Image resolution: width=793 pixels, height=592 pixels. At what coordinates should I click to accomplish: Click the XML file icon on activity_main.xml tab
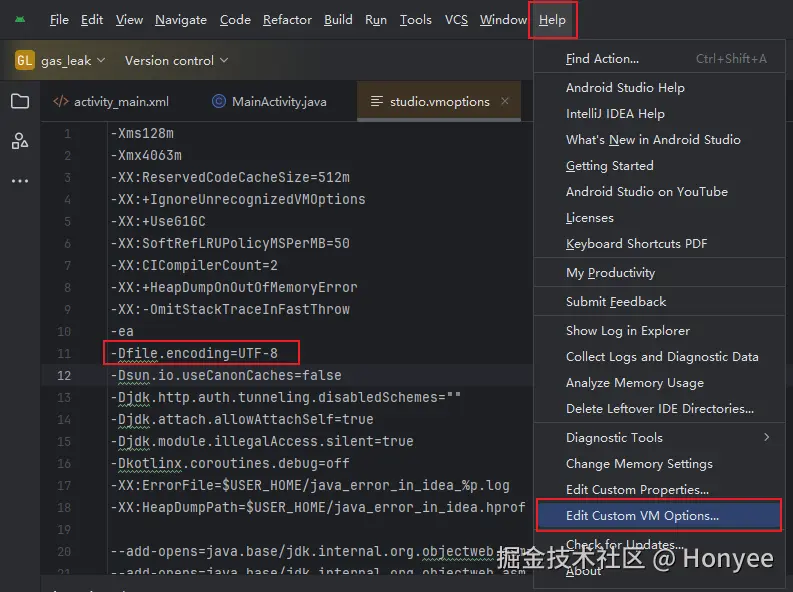[x=61, y=102]
